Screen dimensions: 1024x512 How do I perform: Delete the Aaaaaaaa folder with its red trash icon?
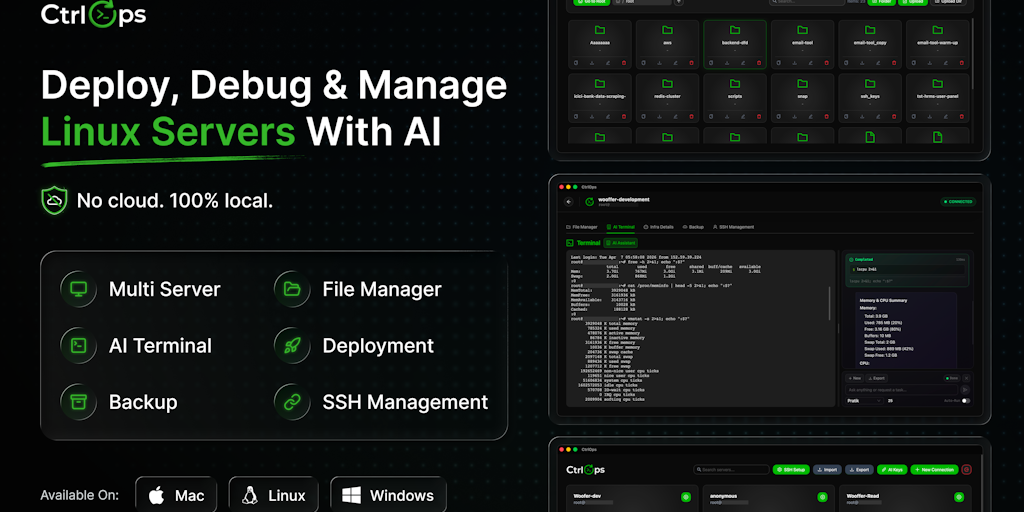coord(624,63)
